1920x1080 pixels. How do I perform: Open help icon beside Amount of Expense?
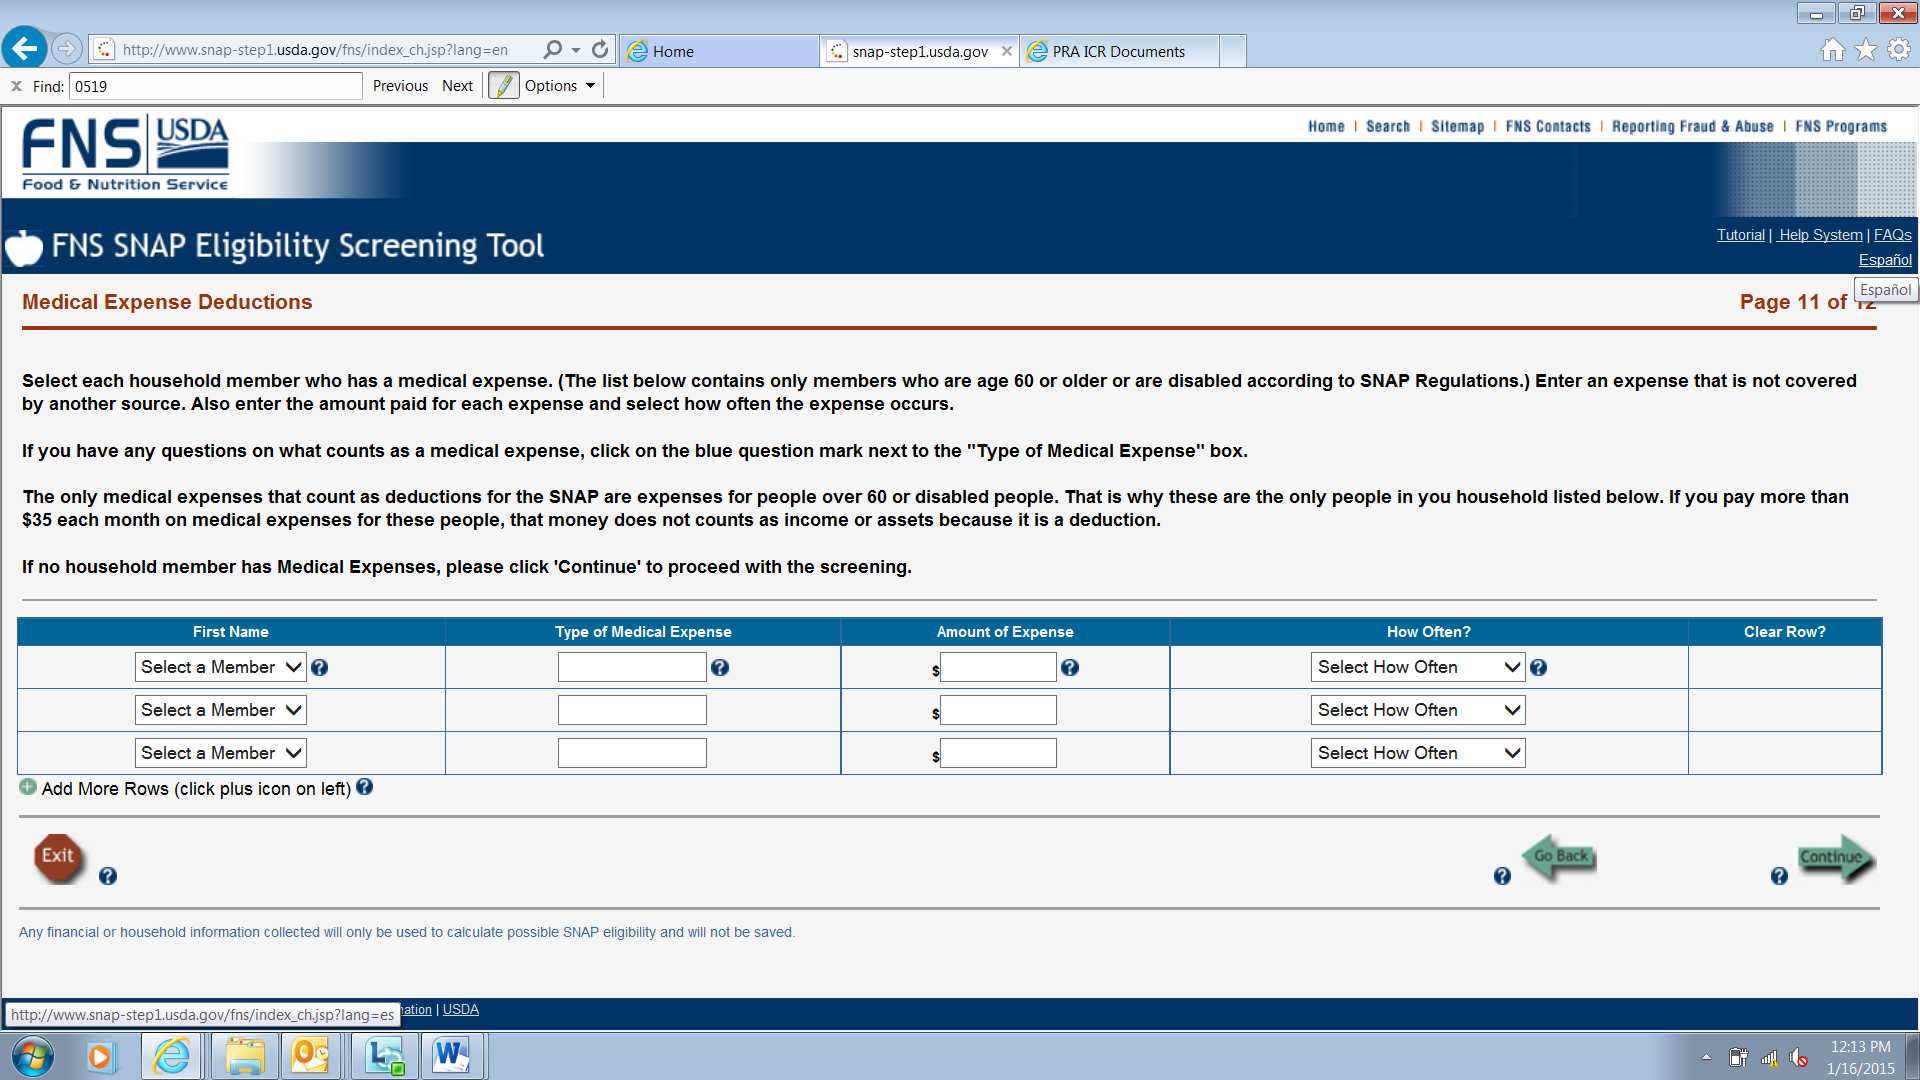[1070, 668]
